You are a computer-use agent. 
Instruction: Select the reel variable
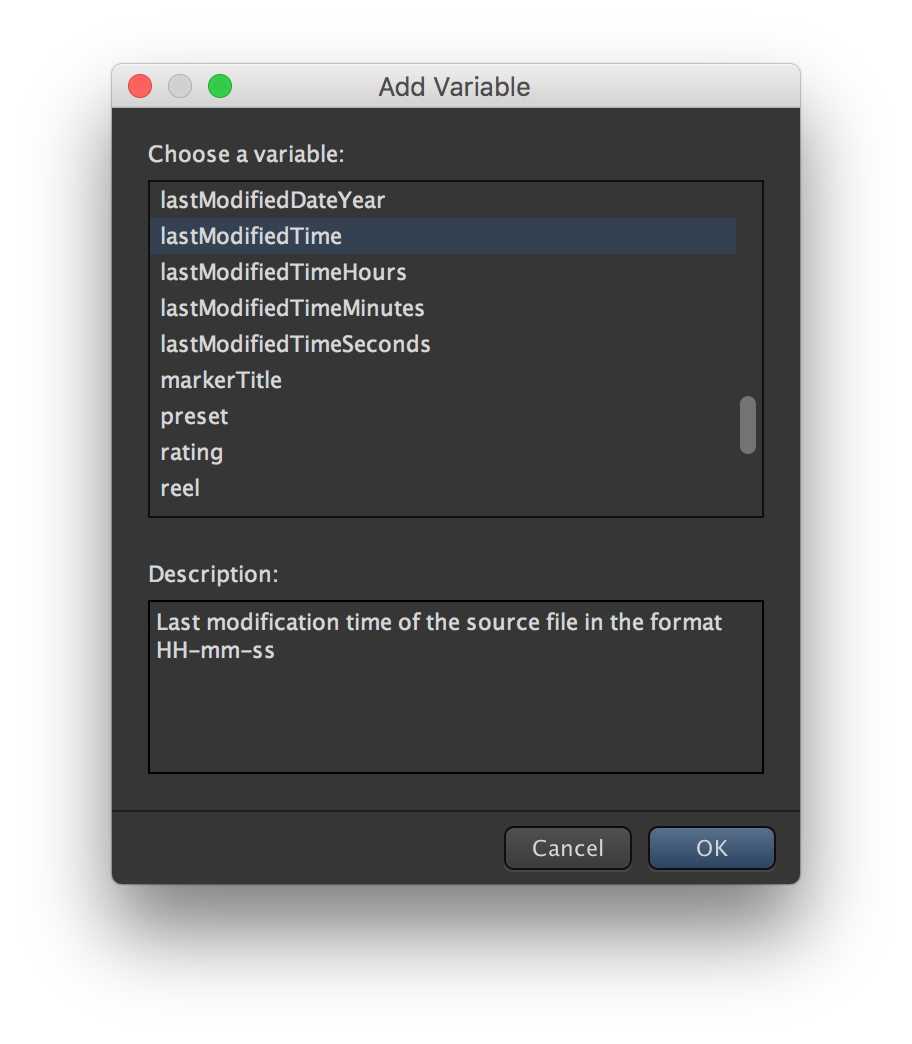click(443, 487)
